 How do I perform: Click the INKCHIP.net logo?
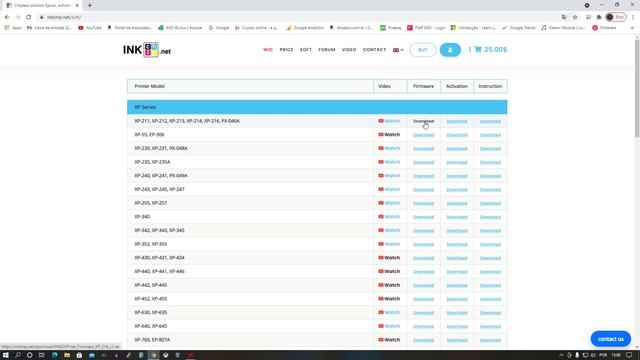click(x=147, y=50)
